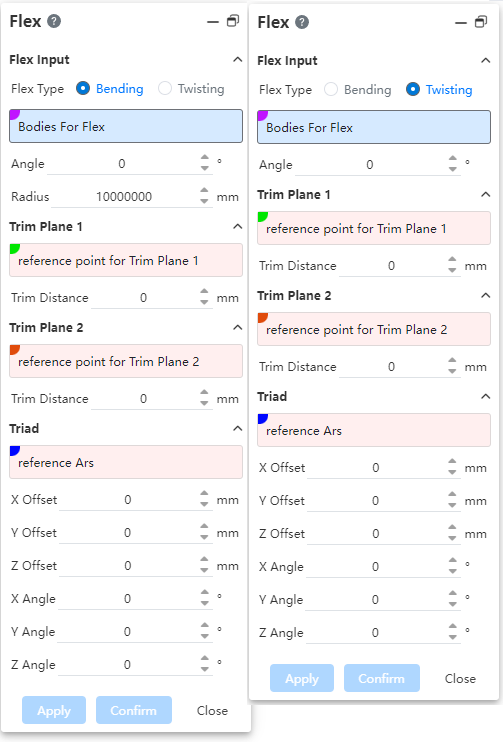Select Bending radio in left Flex panel
Image resolution: width=503 pixels, height=742 pixels.
[x=83, y=88]
